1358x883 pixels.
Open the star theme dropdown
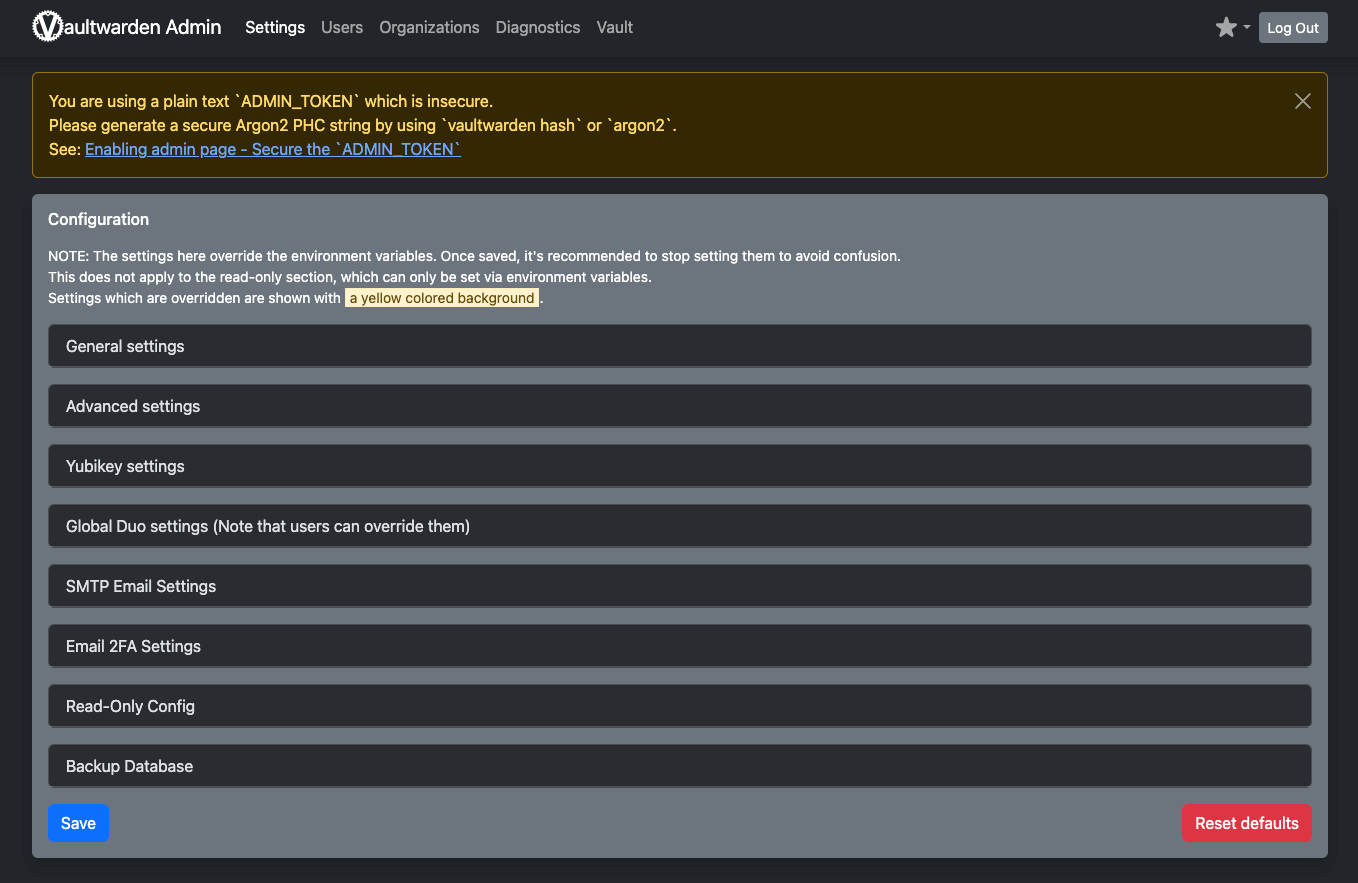point(1232,28)
